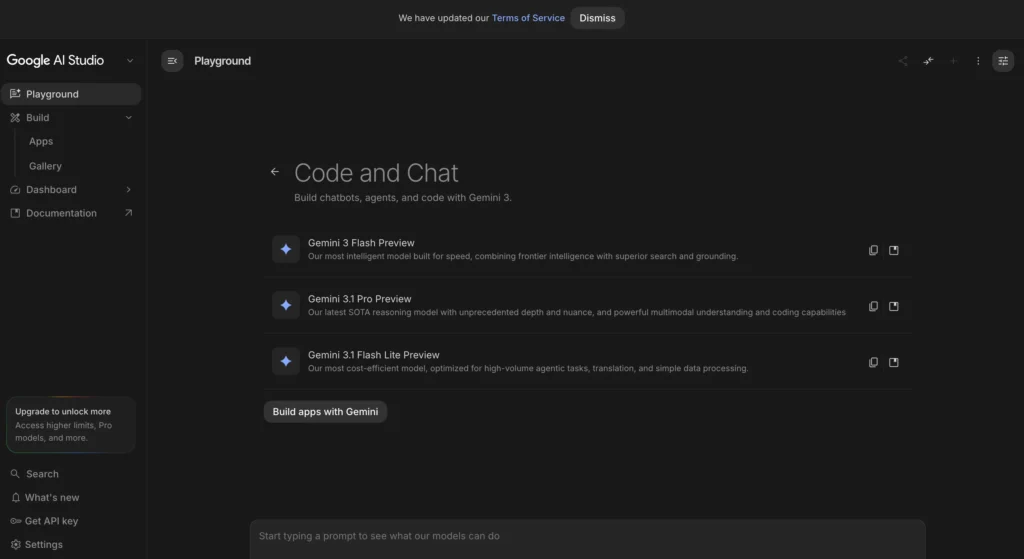Click the Google AI Studio logo text

(56, 61)
